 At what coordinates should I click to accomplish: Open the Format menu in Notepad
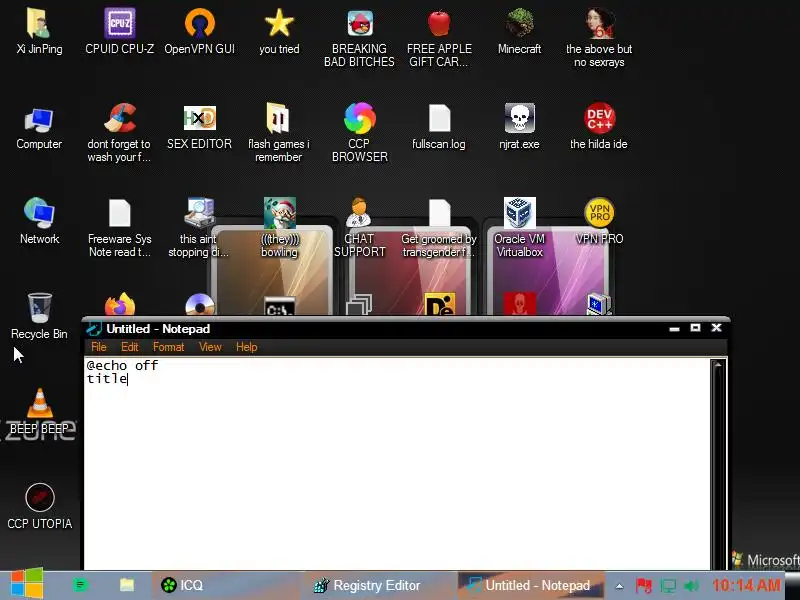168,347
